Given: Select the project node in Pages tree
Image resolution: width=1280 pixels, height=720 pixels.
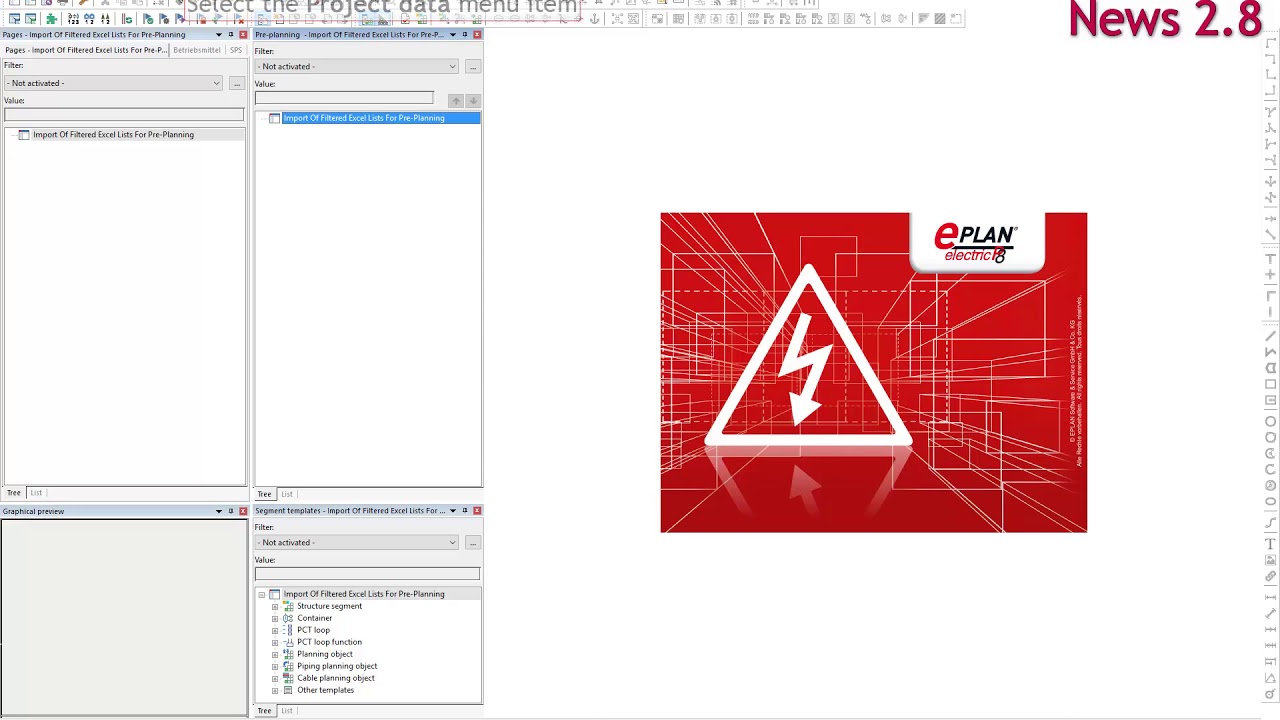Looking at the screenshot, I should tap(113, 135).
